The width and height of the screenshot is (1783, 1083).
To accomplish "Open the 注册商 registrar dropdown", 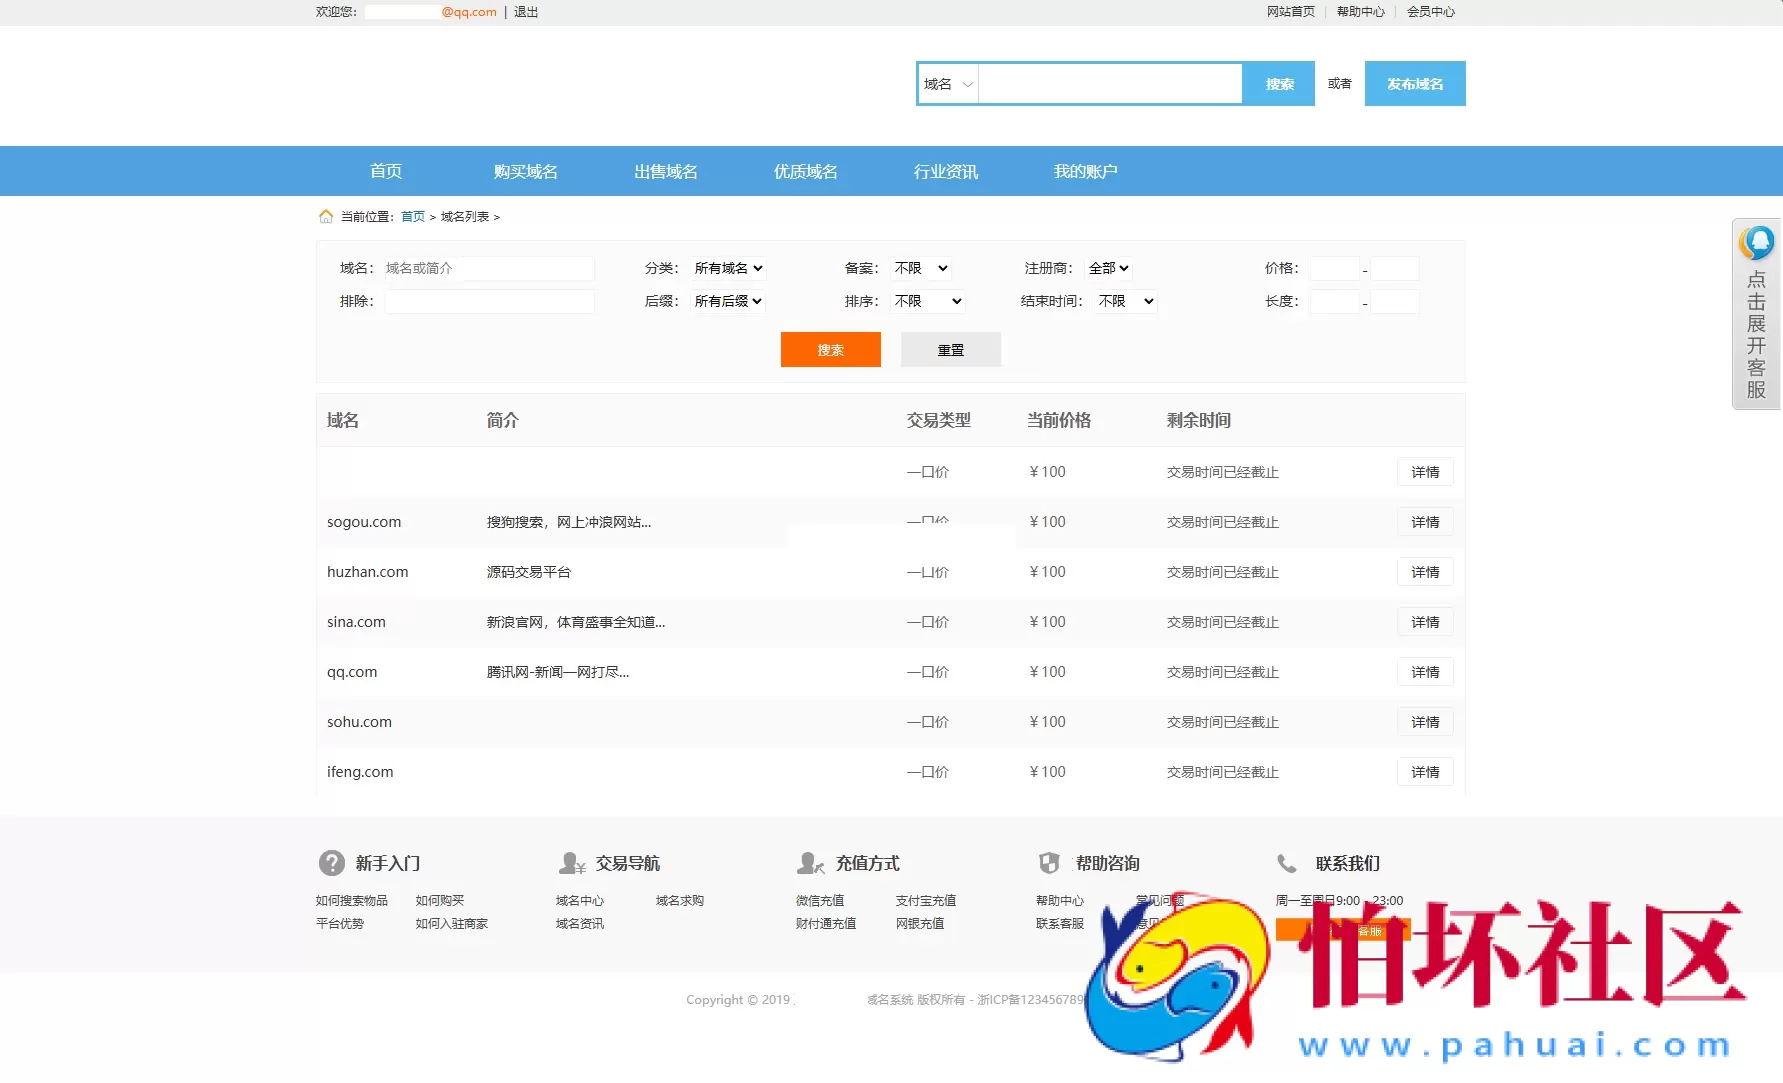I will 1108,268.
